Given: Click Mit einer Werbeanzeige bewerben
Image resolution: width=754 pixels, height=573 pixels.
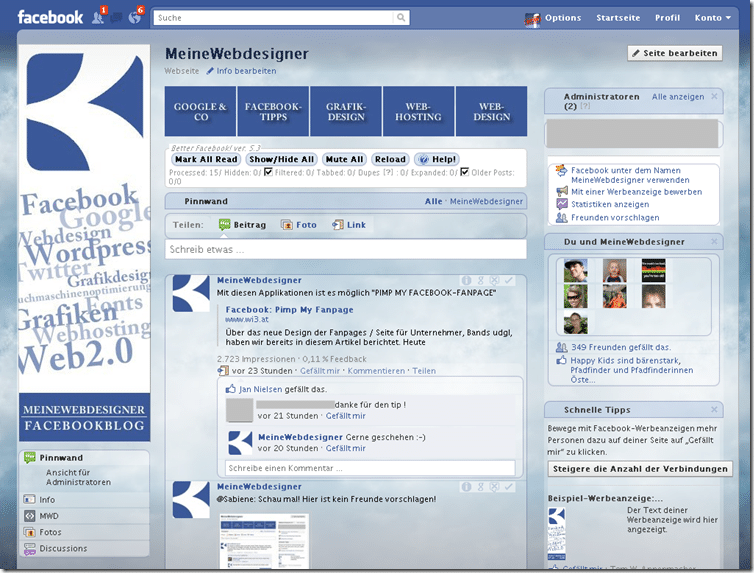Looking at the screenshot, I should pos(636,192).
